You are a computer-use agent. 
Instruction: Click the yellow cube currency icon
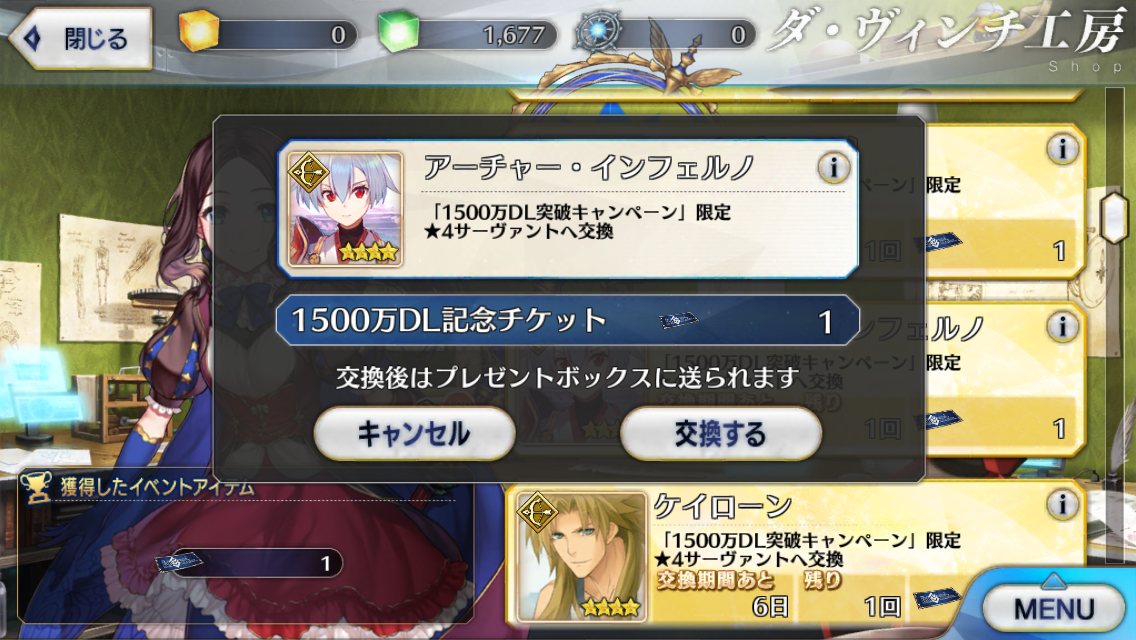pos(199,32)
